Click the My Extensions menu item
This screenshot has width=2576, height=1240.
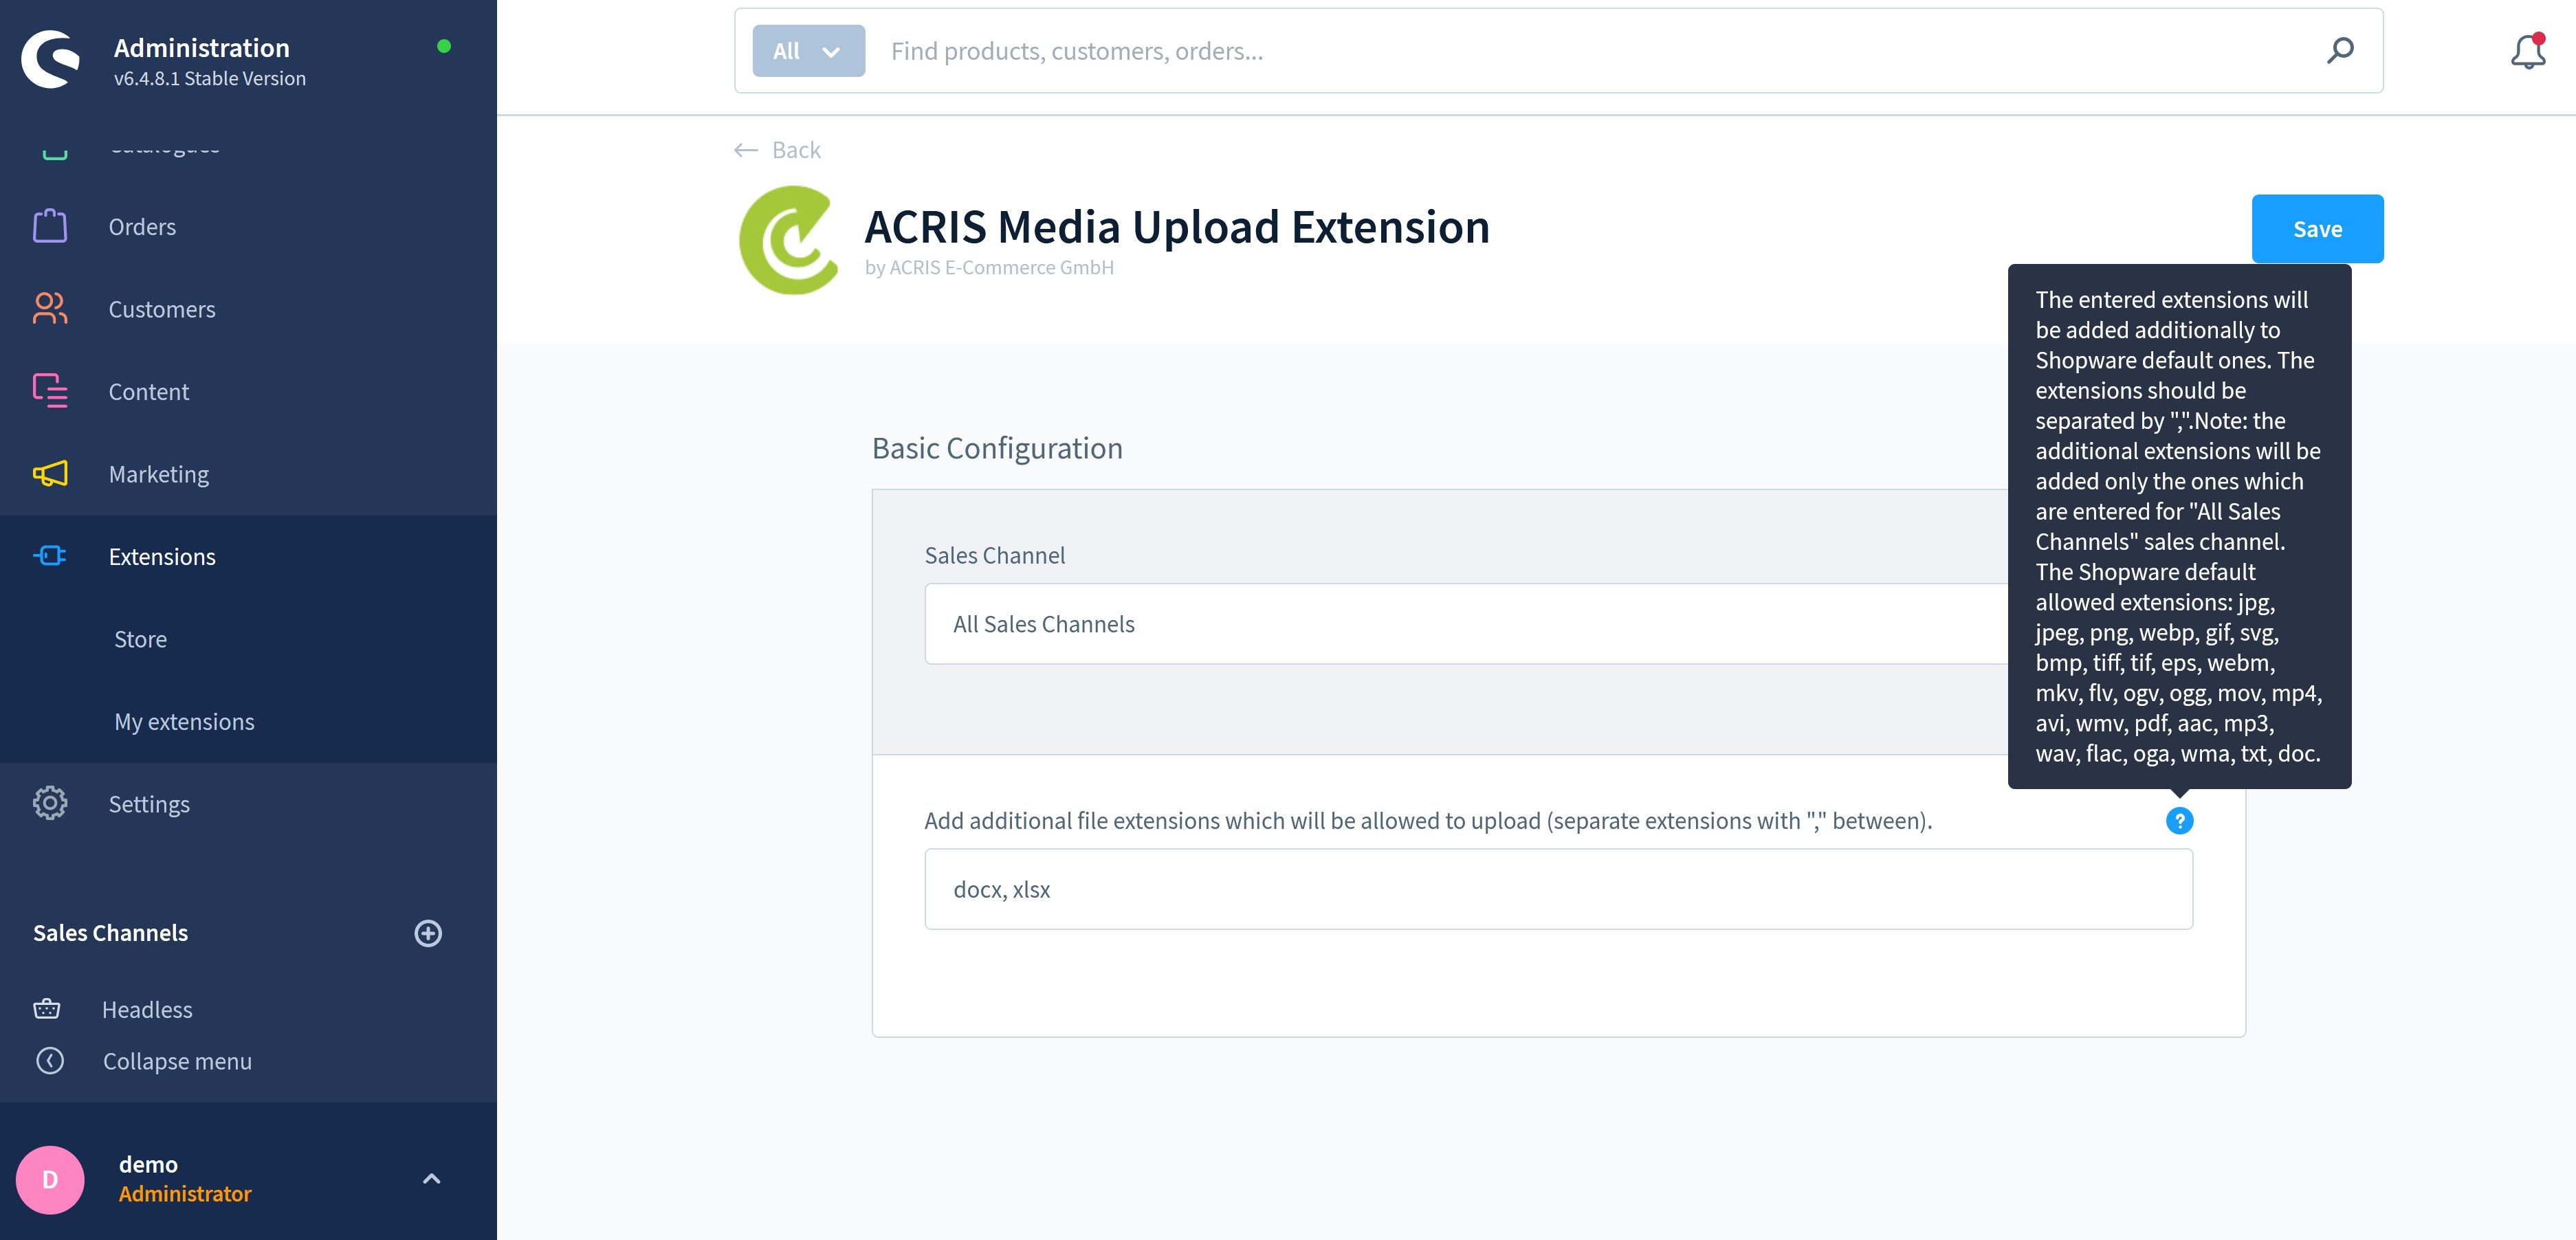pyautogui.click(x=184, y=721)
